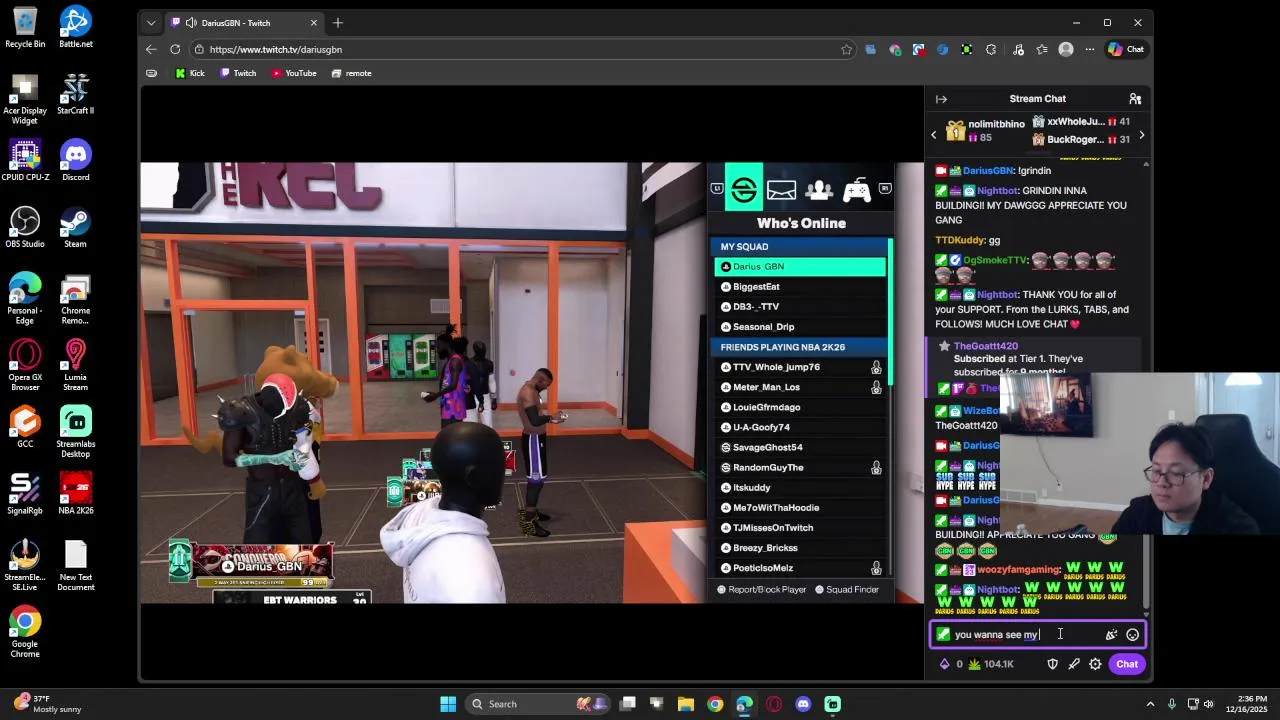Open Windows Start menu

coord(448,704)
